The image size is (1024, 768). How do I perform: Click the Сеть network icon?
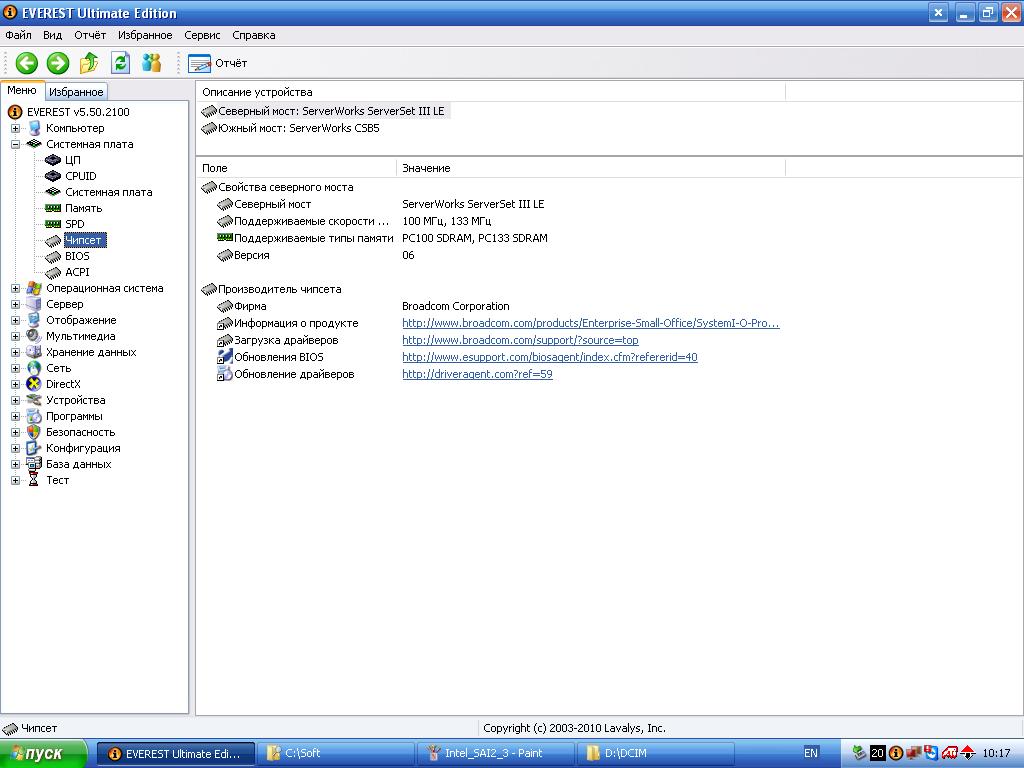(x=34, y=368)
